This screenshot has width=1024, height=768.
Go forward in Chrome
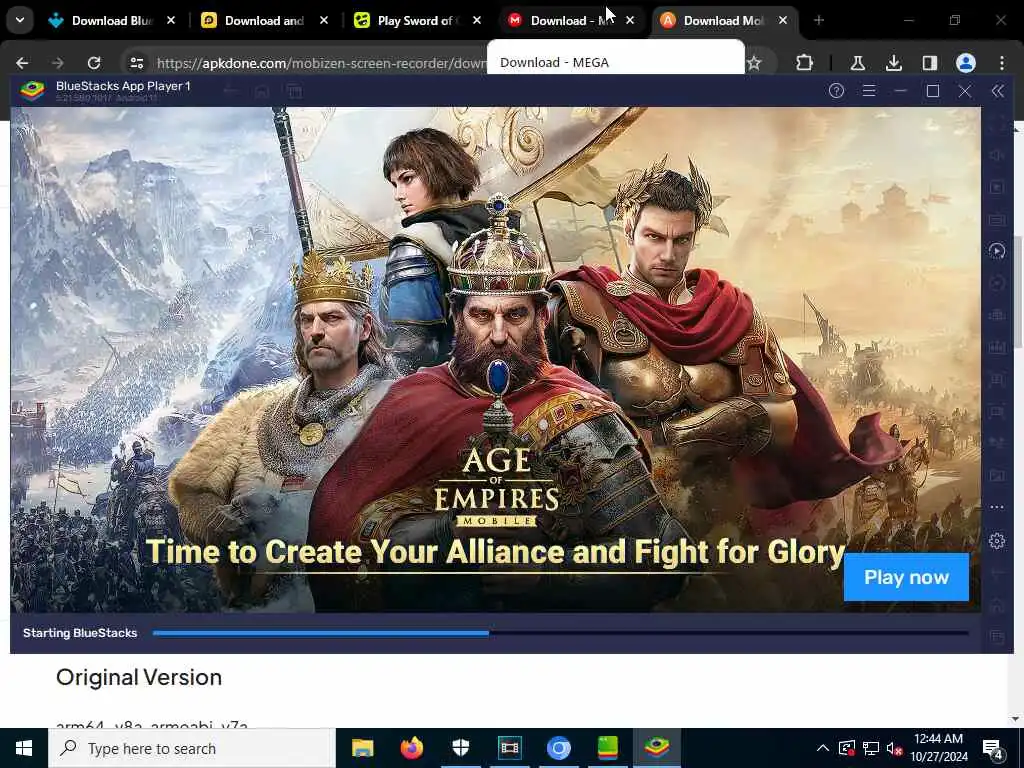click(x=58, y=63)
